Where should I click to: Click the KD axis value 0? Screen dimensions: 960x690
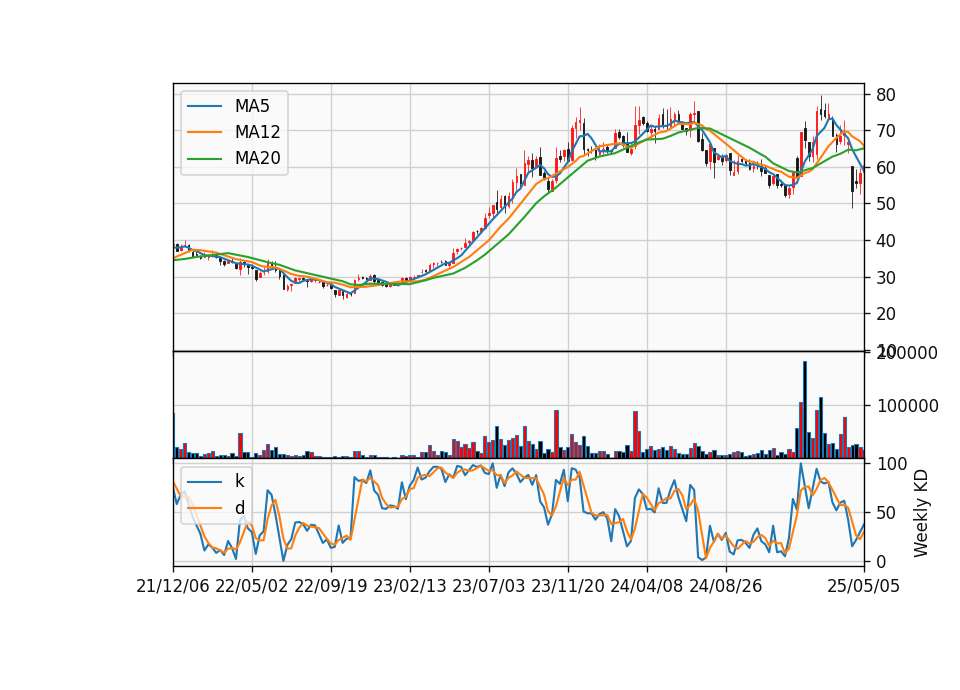click(881, 561)
